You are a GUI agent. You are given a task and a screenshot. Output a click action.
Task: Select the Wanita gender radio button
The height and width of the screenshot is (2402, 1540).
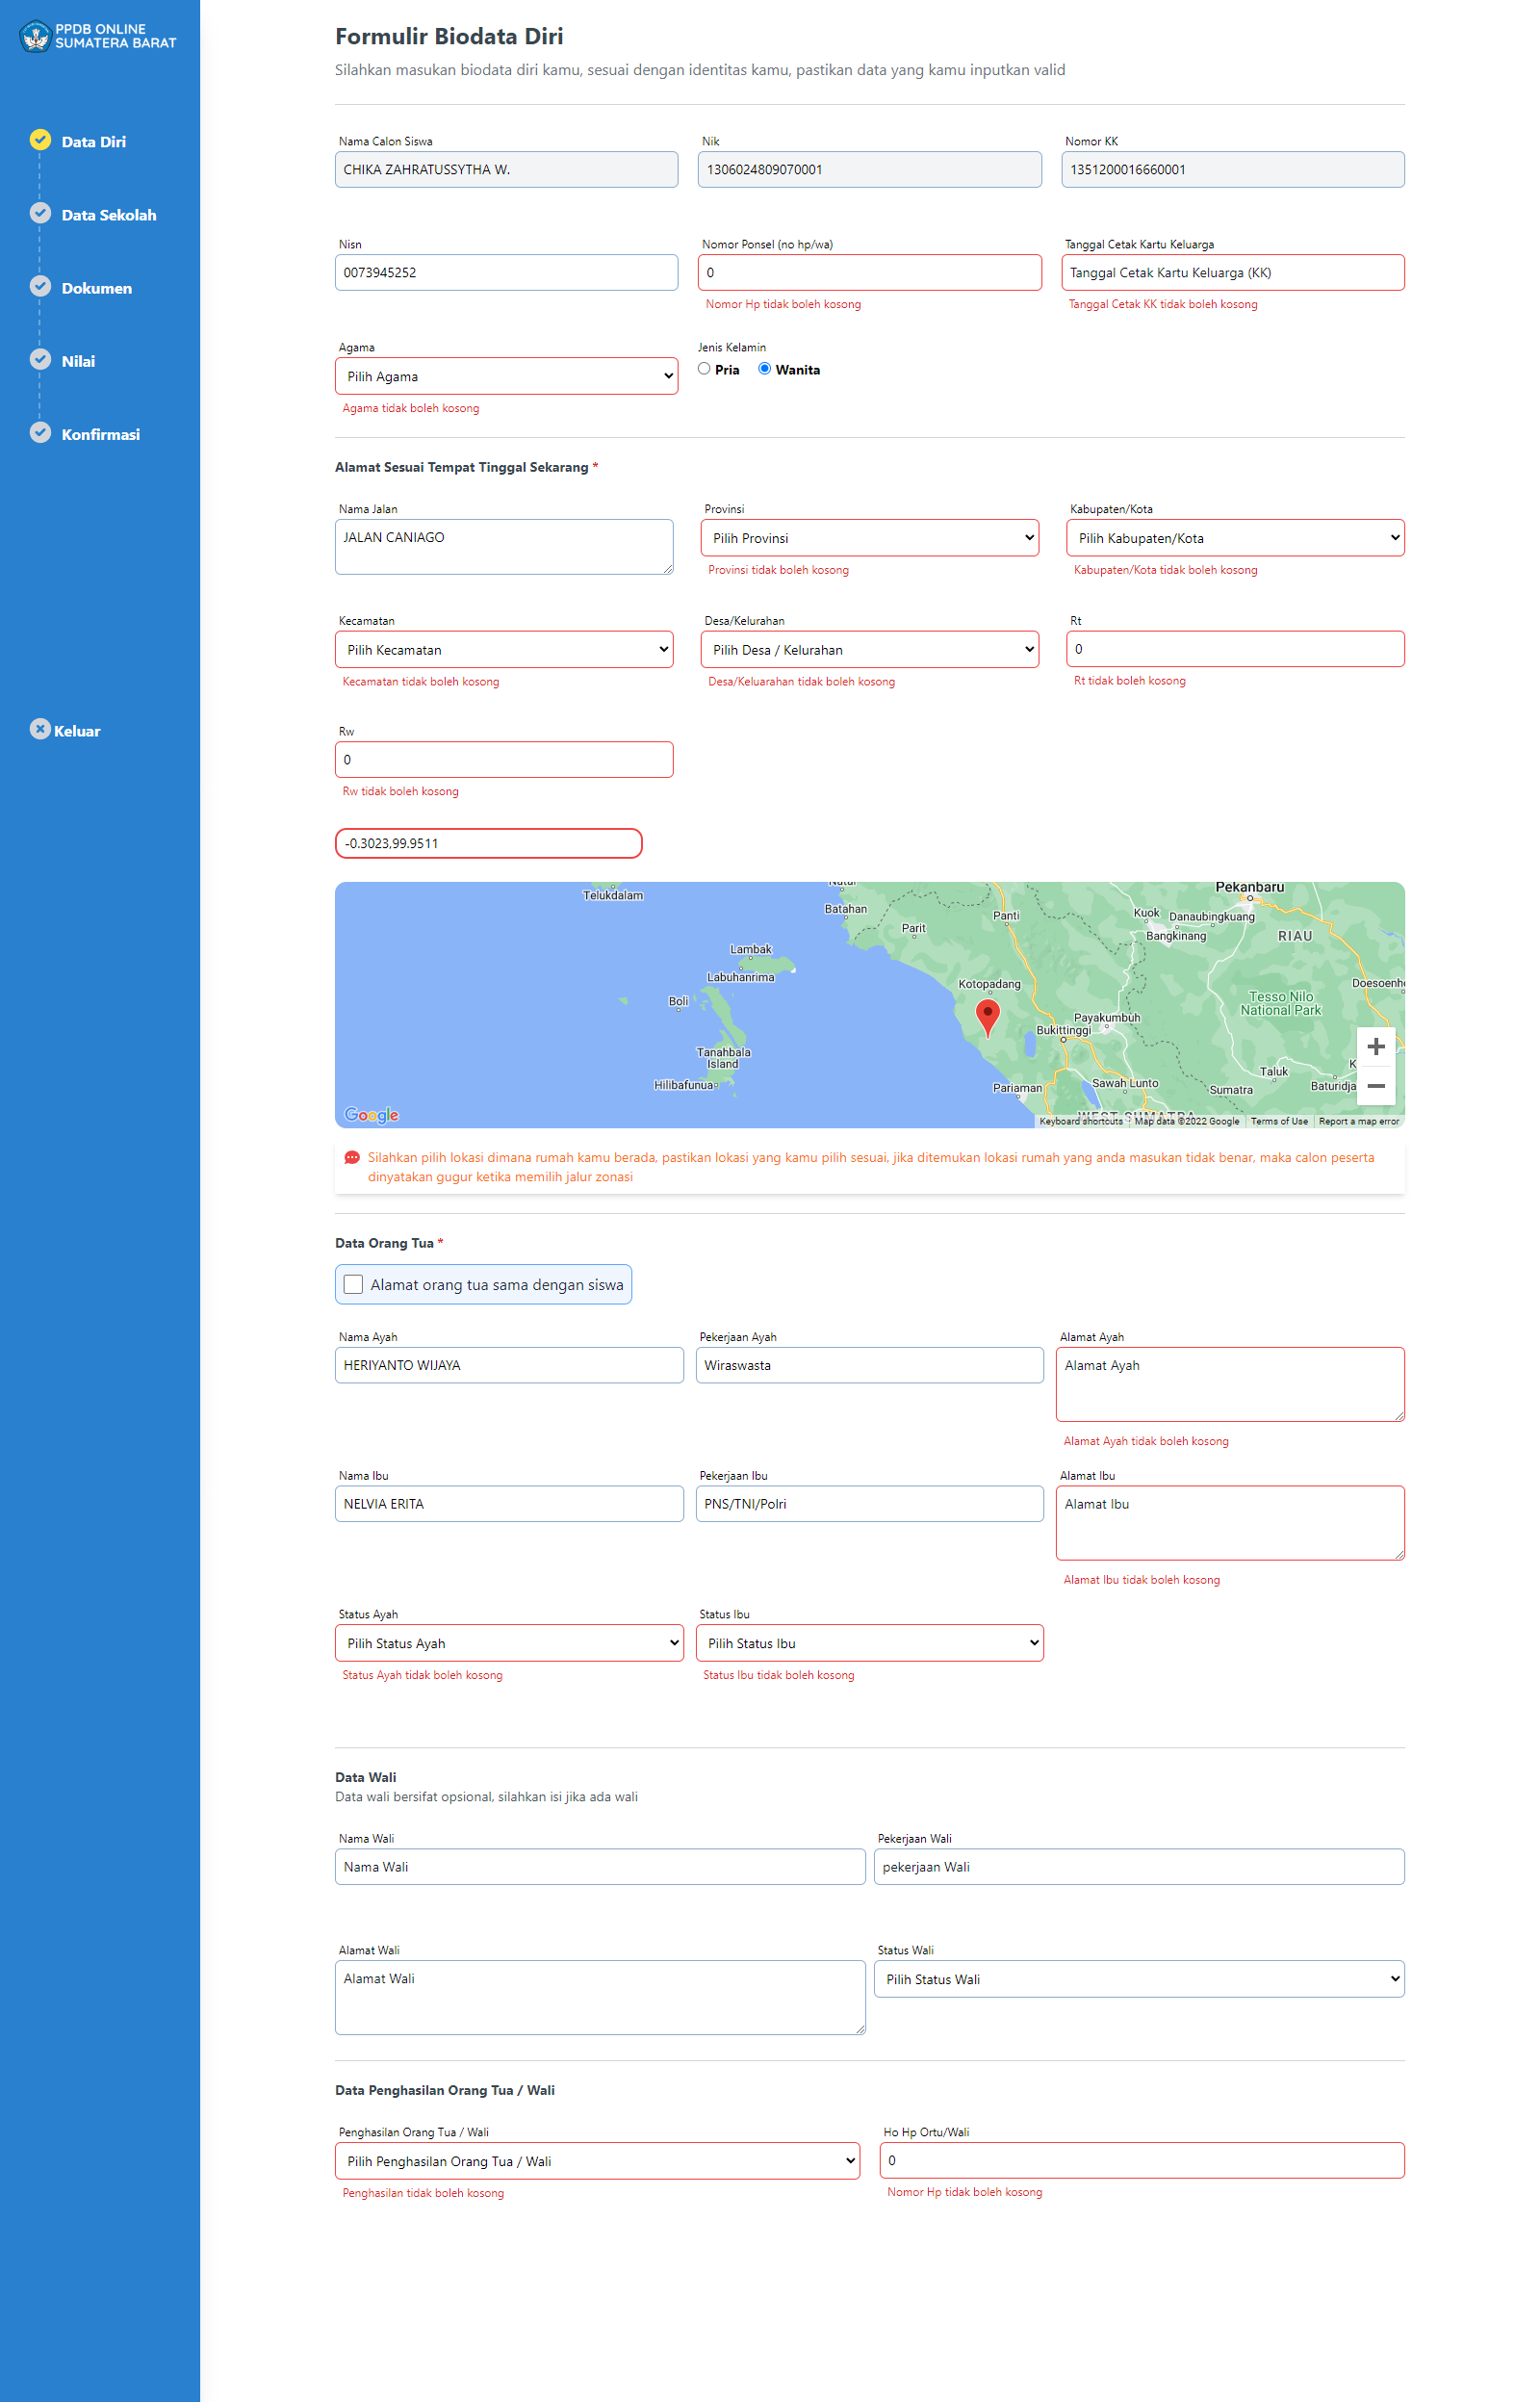click(765, 369)
